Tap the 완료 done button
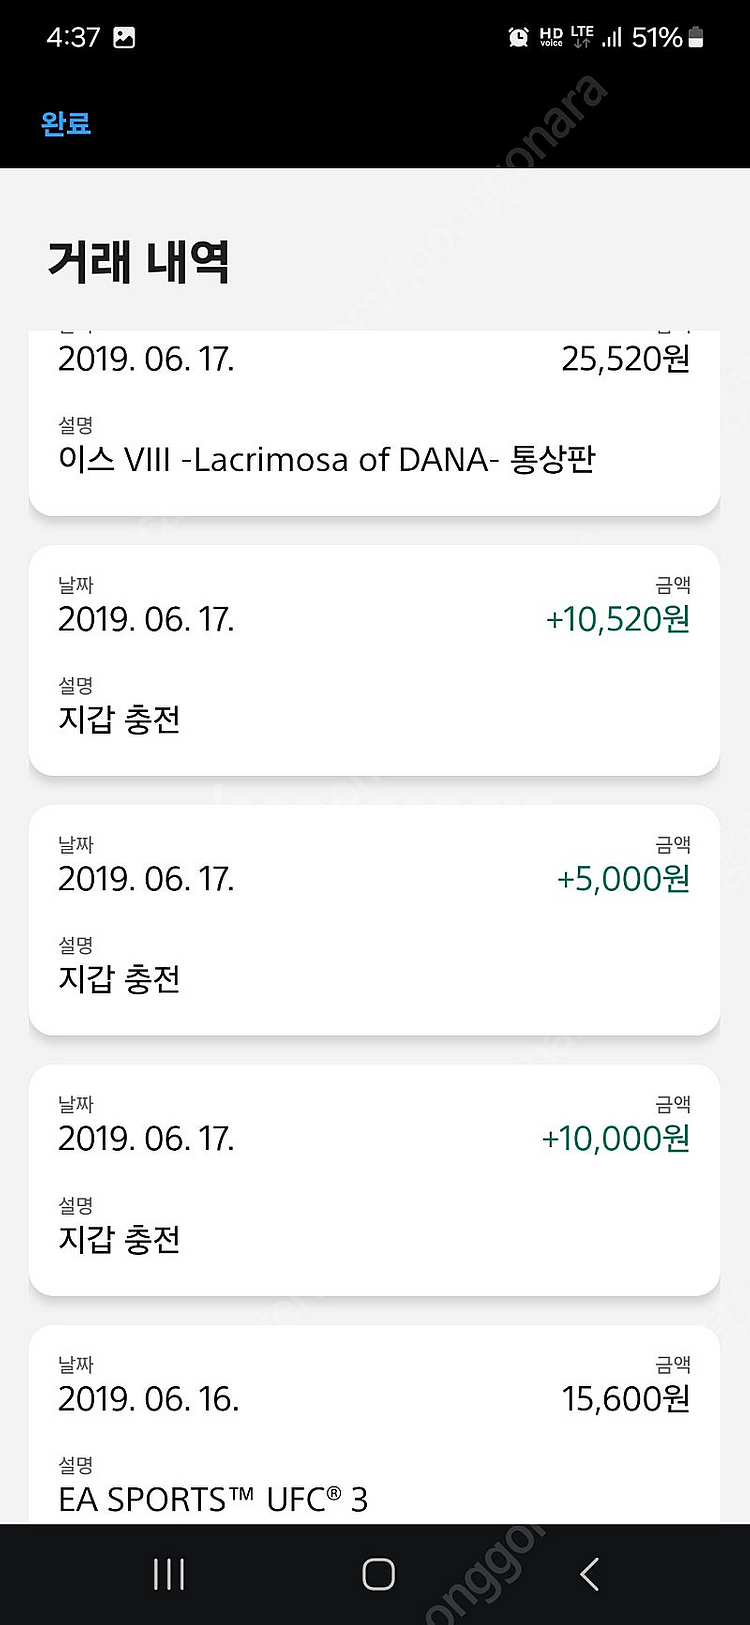The width and height of the screenshot is (750, 1625). pos(66,124)
